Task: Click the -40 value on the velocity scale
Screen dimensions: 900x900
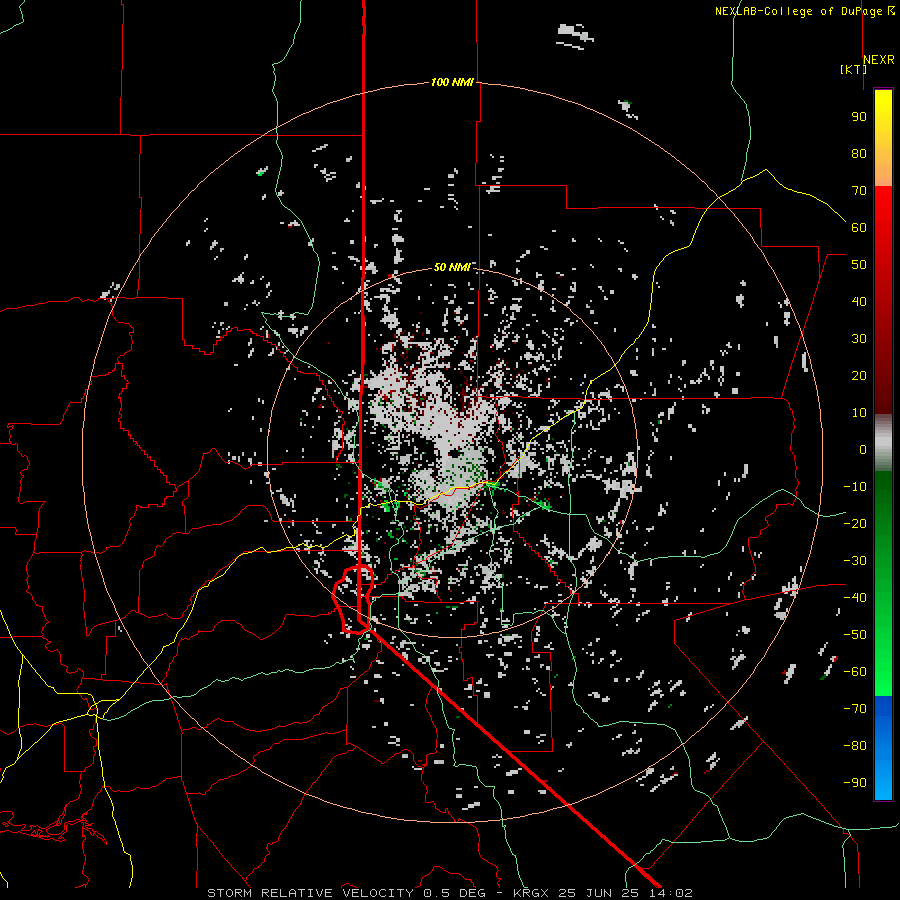Action: pyautogui.click(x=855, y=598)
